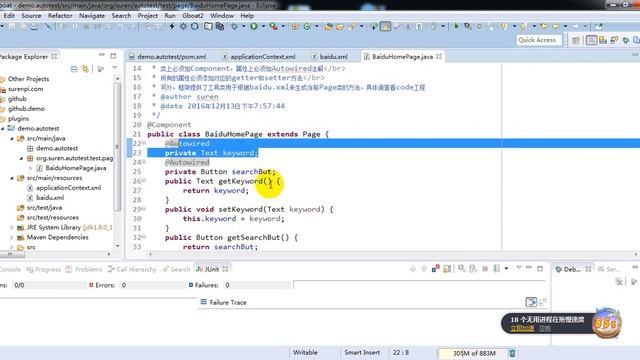Toggle fold marker at line 26 getKeyword method
Image resolution: width=640 pixels, height=360 pixels.
coord(144,180)
